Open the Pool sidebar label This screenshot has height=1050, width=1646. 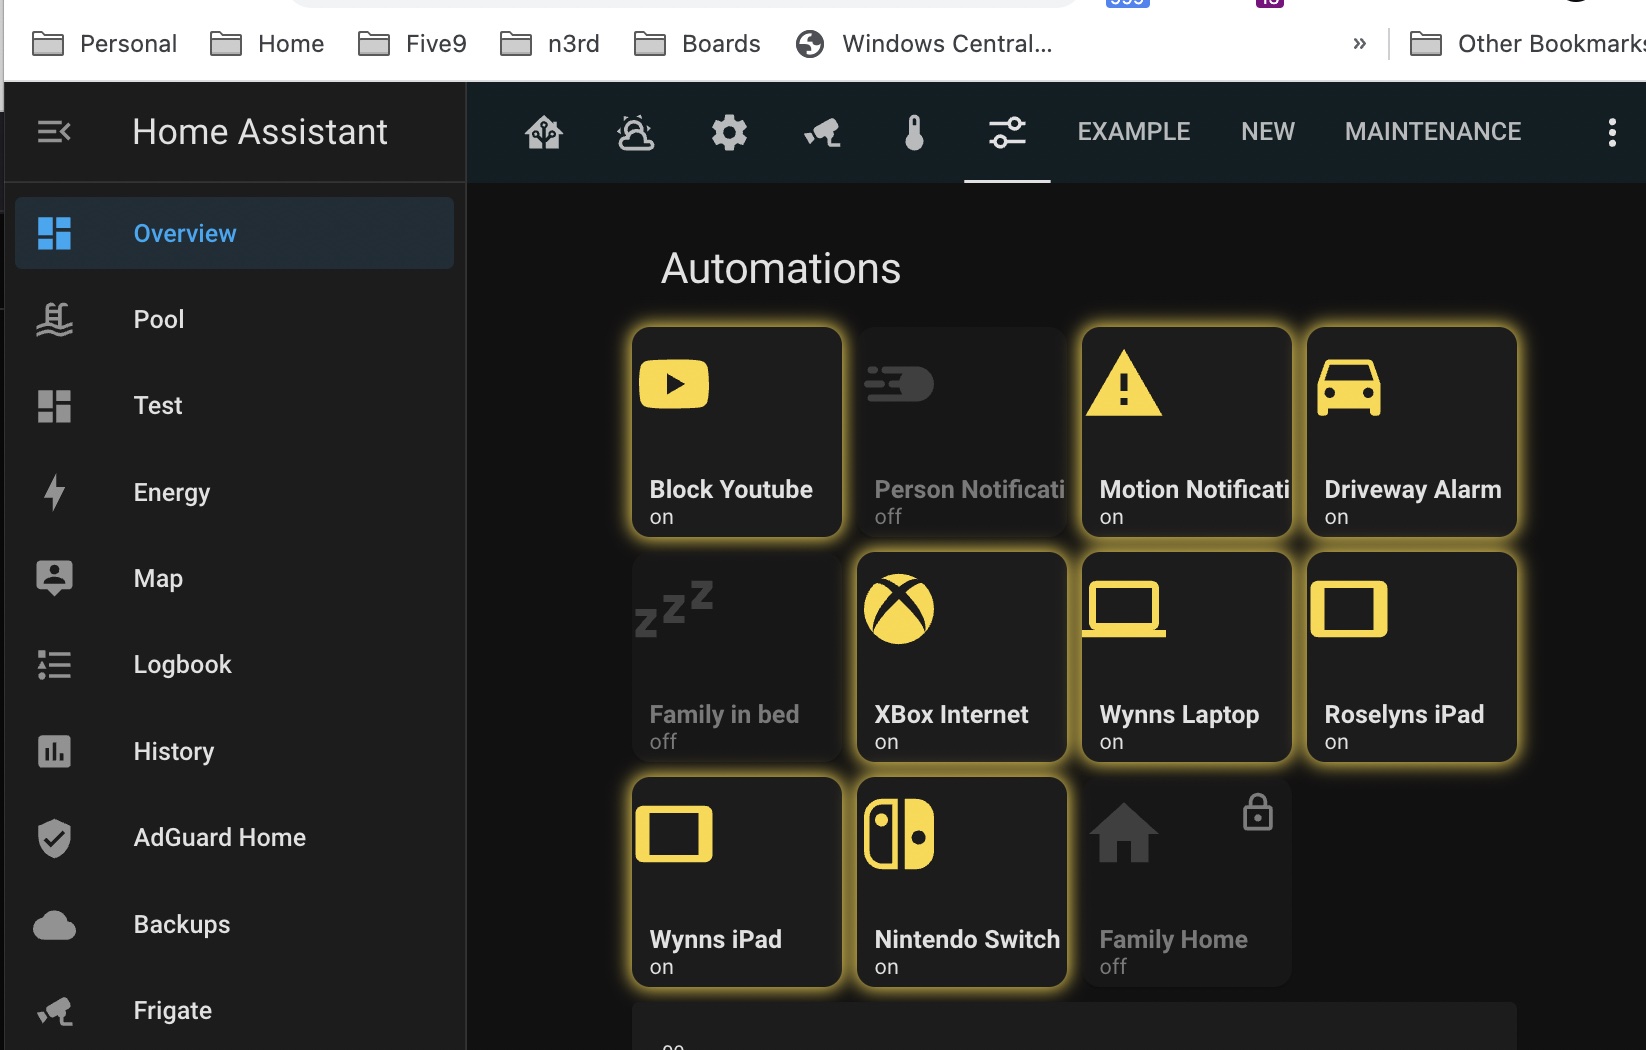[x=159, y=319]
